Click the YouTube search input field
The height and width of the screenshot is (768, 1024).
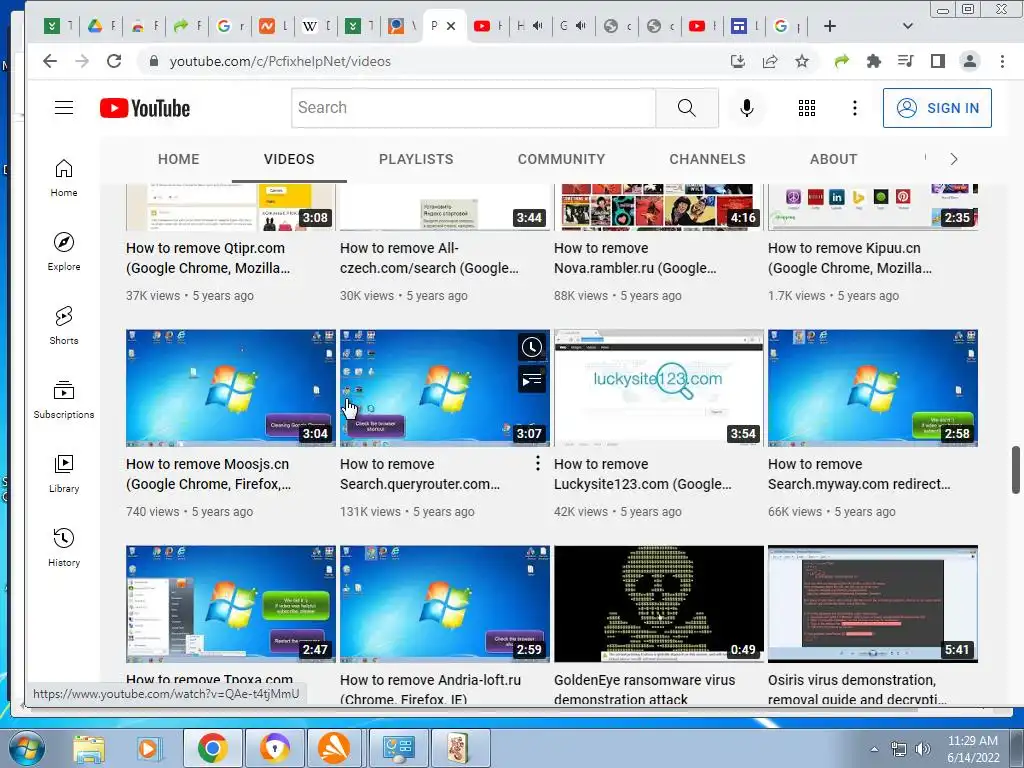click(473, 108)
